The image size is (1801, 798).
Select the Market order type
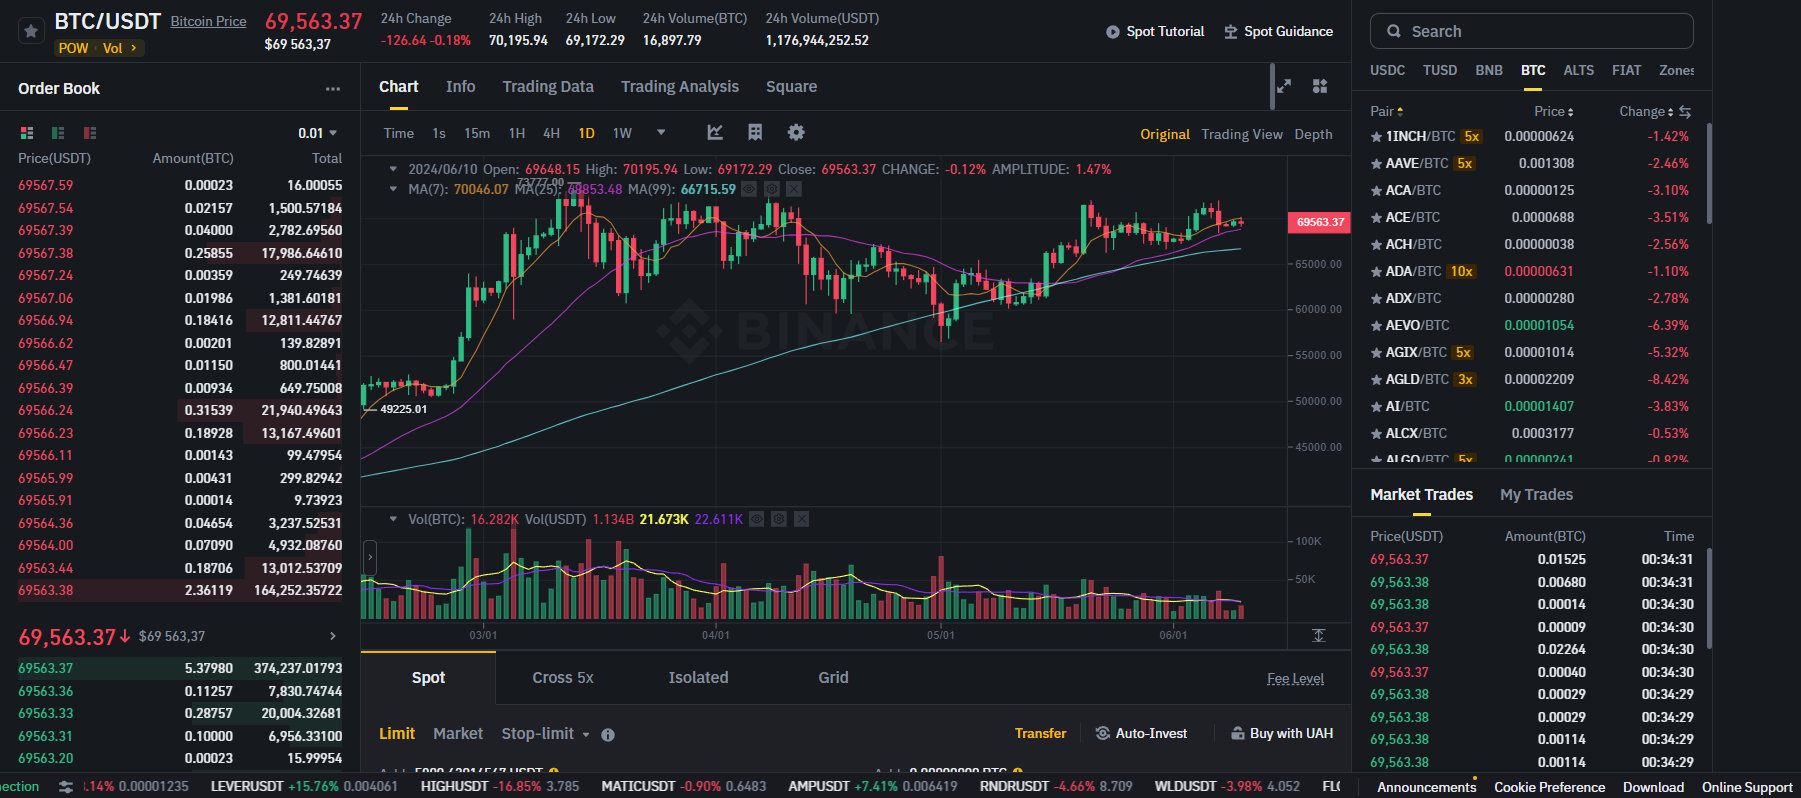click(x=458, y=734)
